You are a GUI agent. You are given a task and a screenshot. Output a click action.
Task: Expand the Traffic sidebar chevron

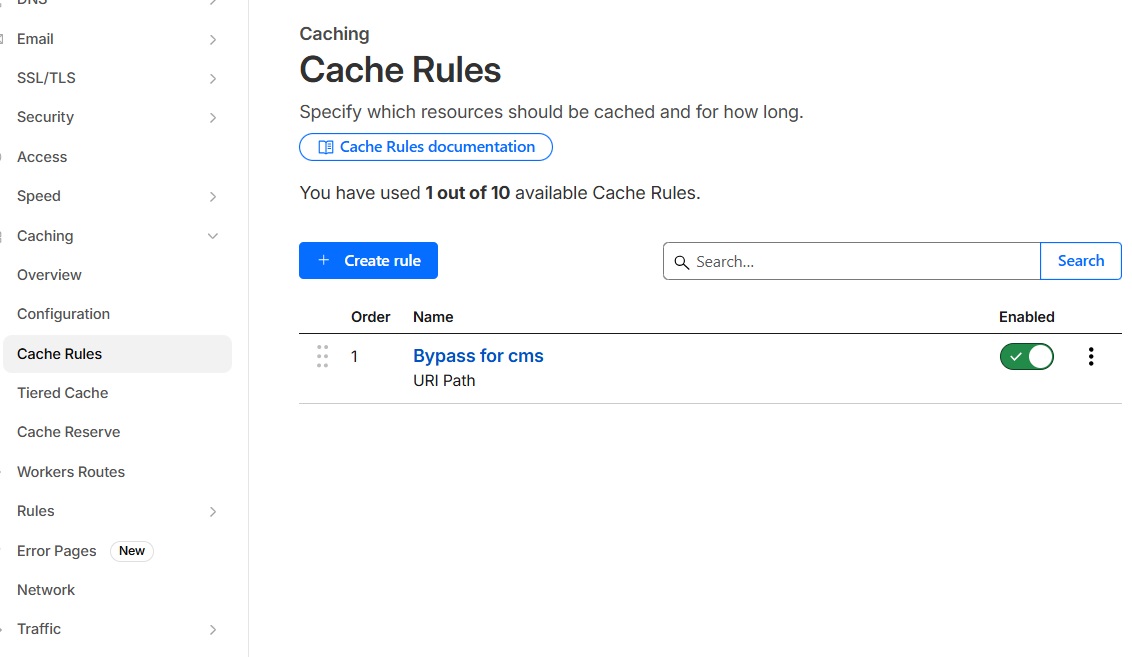pos(212,630)
